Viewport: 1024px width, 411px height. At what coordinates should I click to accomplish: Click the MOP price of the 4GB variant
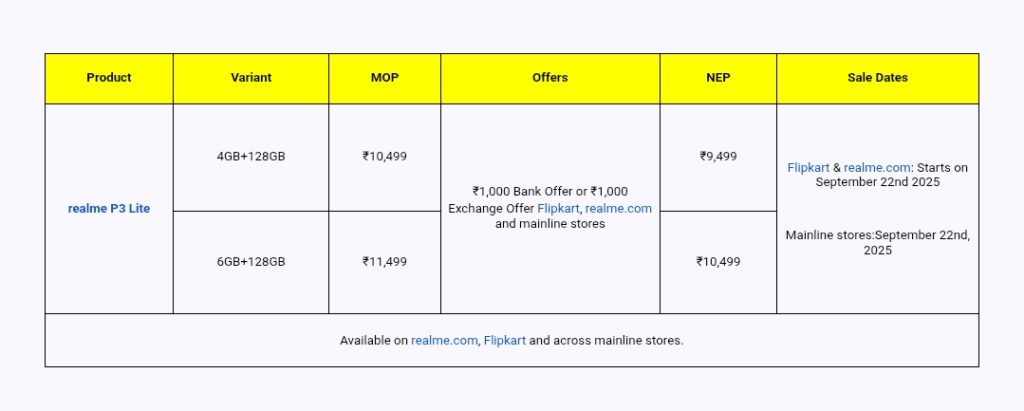click(384, 156)
